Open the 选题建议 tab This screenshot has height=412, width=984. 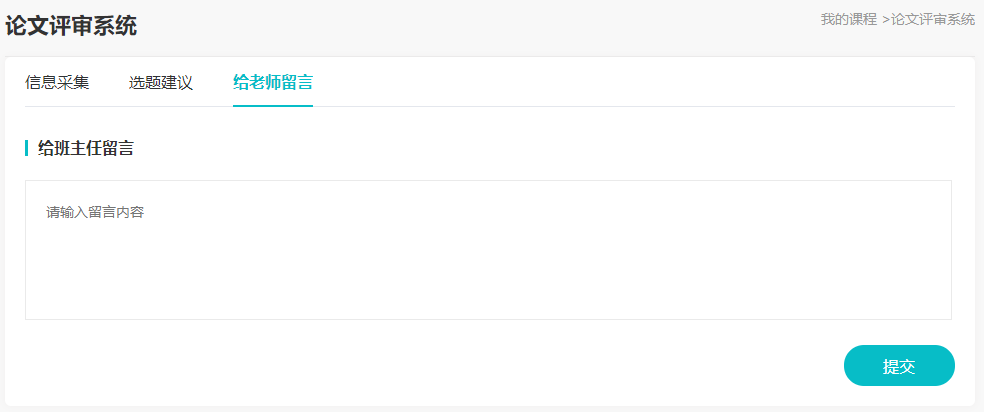160,82
